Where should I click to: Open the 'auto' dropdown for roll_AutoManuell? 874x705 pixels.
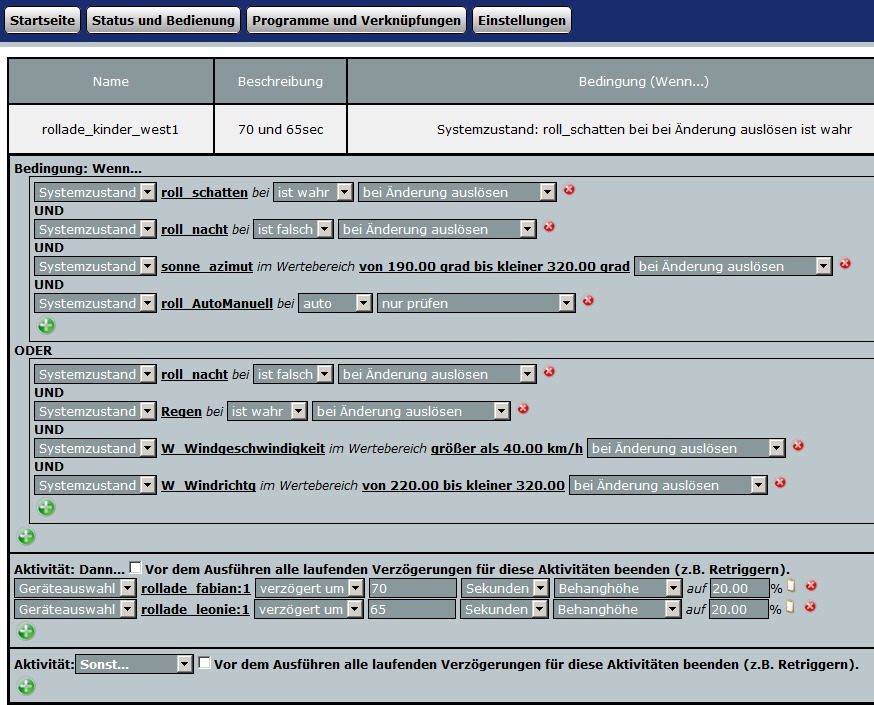pos(336,303)
